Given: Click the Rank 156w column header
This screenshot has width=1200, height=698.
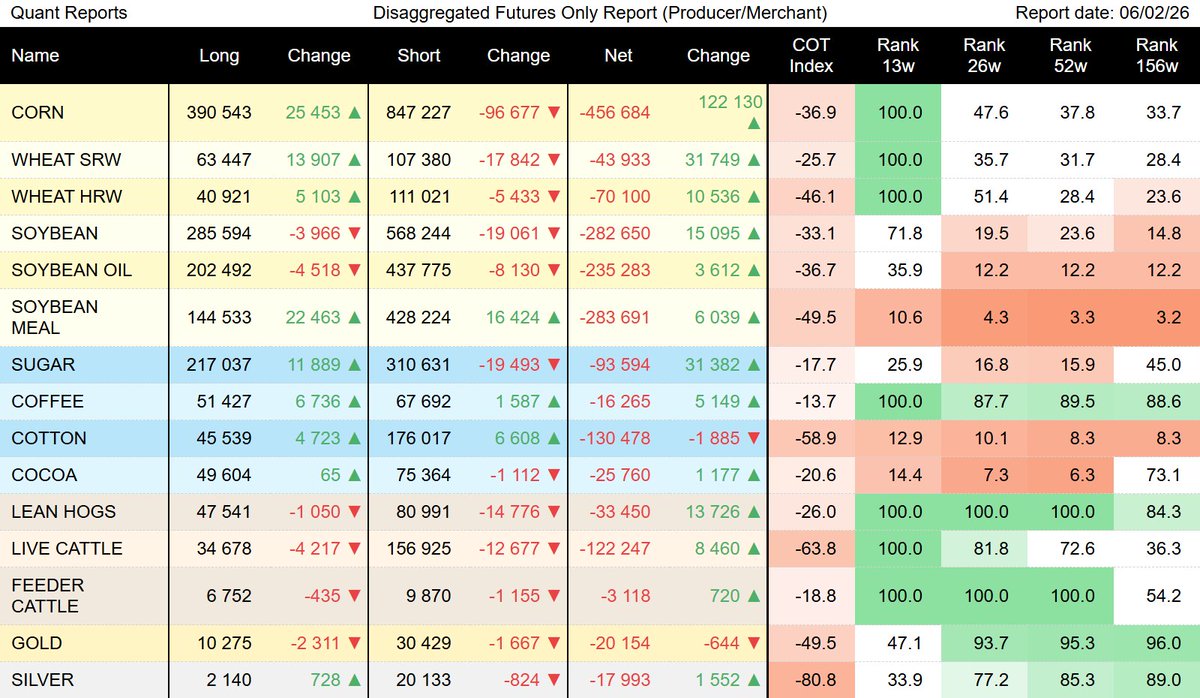Looking at the screenshot, I should 1157,56.
